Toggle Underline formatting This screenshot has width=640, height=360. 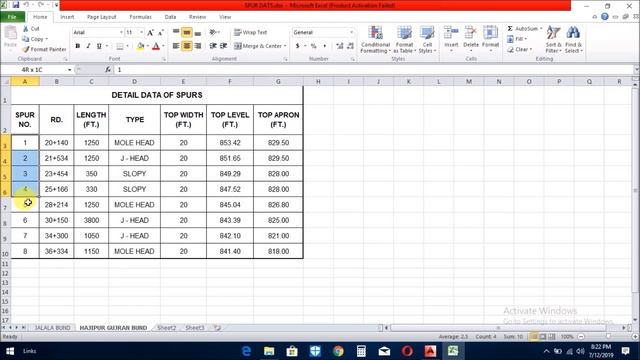tap(99, 46)
